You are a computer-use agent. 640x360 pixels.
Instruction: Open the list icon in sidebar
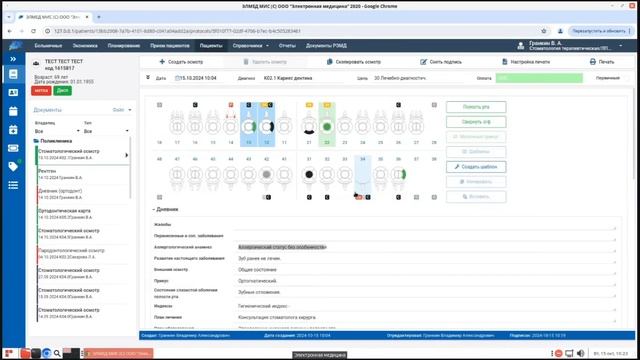(x=13, y=185)
